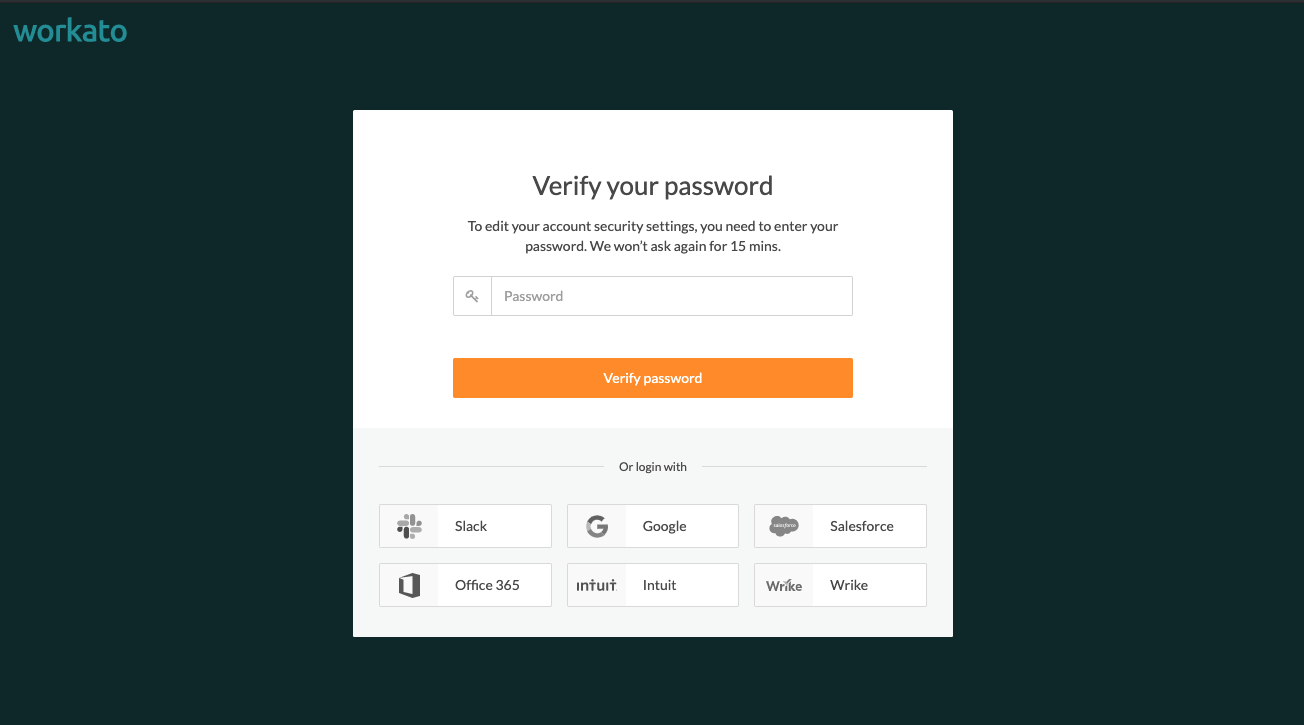The width and height of the screenshot is (1304, 725).
Task: Sign in using Office 365
Action: (465, 584)
